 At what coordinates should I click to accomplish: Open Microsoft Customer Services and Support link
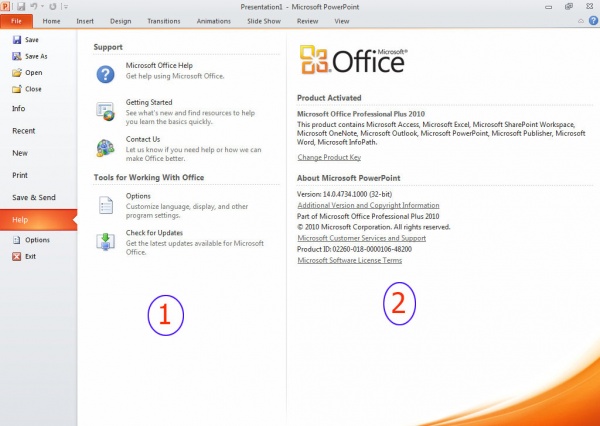pos(362,238)
